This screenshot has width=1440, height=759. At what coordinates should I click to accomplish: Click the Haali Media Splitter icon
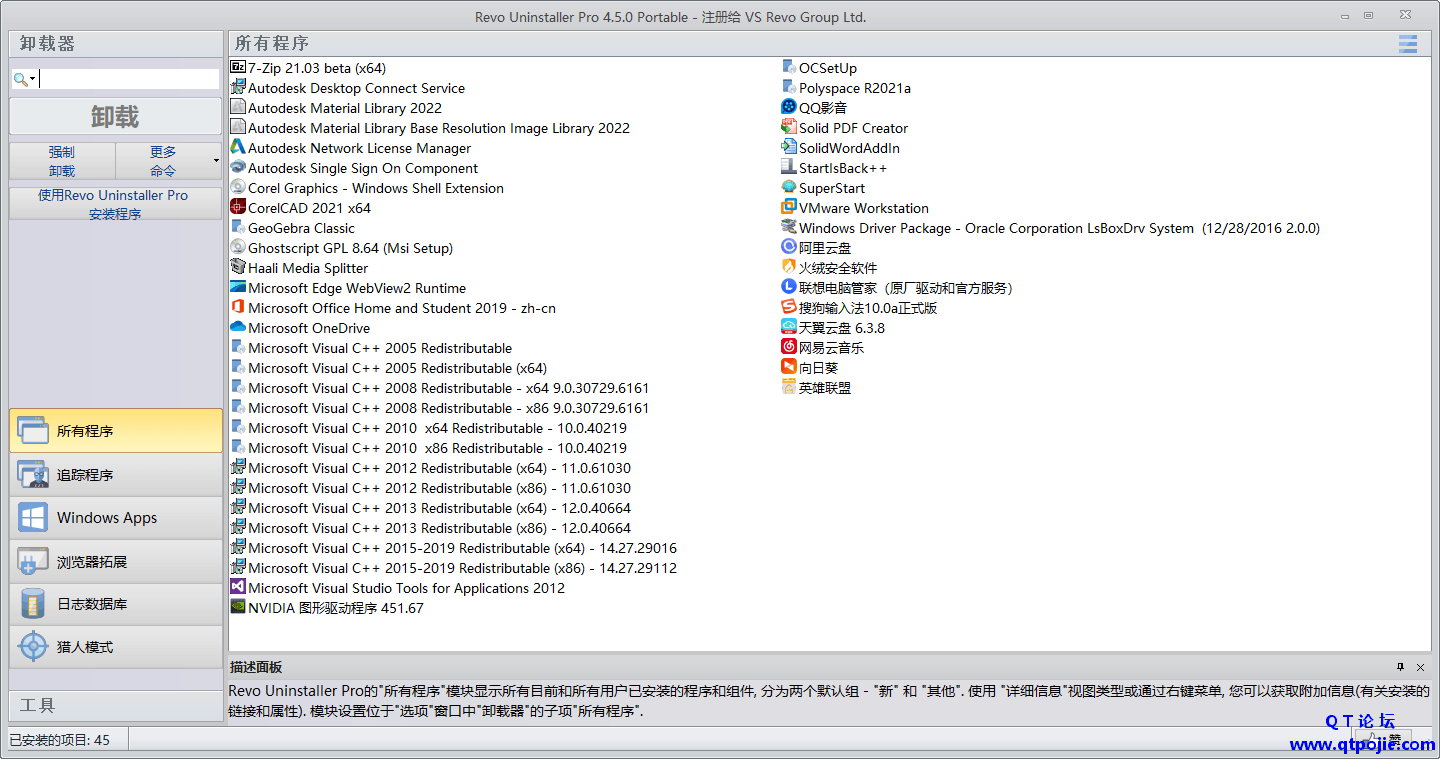pyautogui.click(x=238, y=268)
